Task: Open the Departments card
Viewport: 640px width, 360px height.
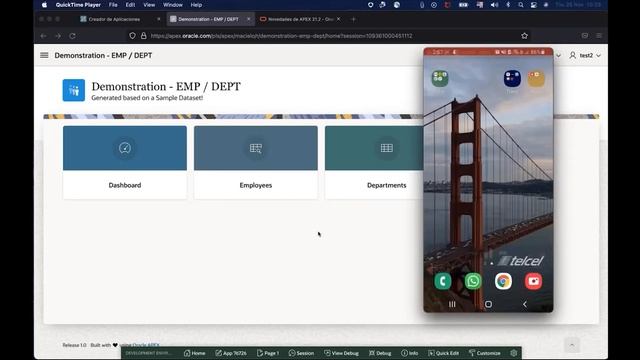Action: pos(374,162)
